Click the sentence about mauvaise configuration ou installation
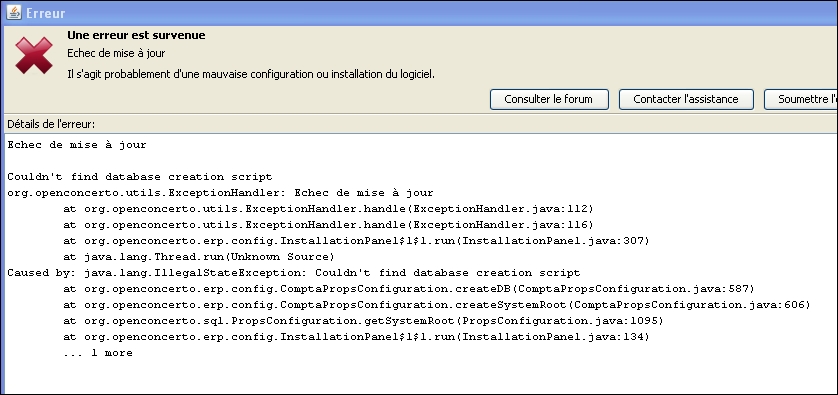838x395 pixels. tap(251, 74)
